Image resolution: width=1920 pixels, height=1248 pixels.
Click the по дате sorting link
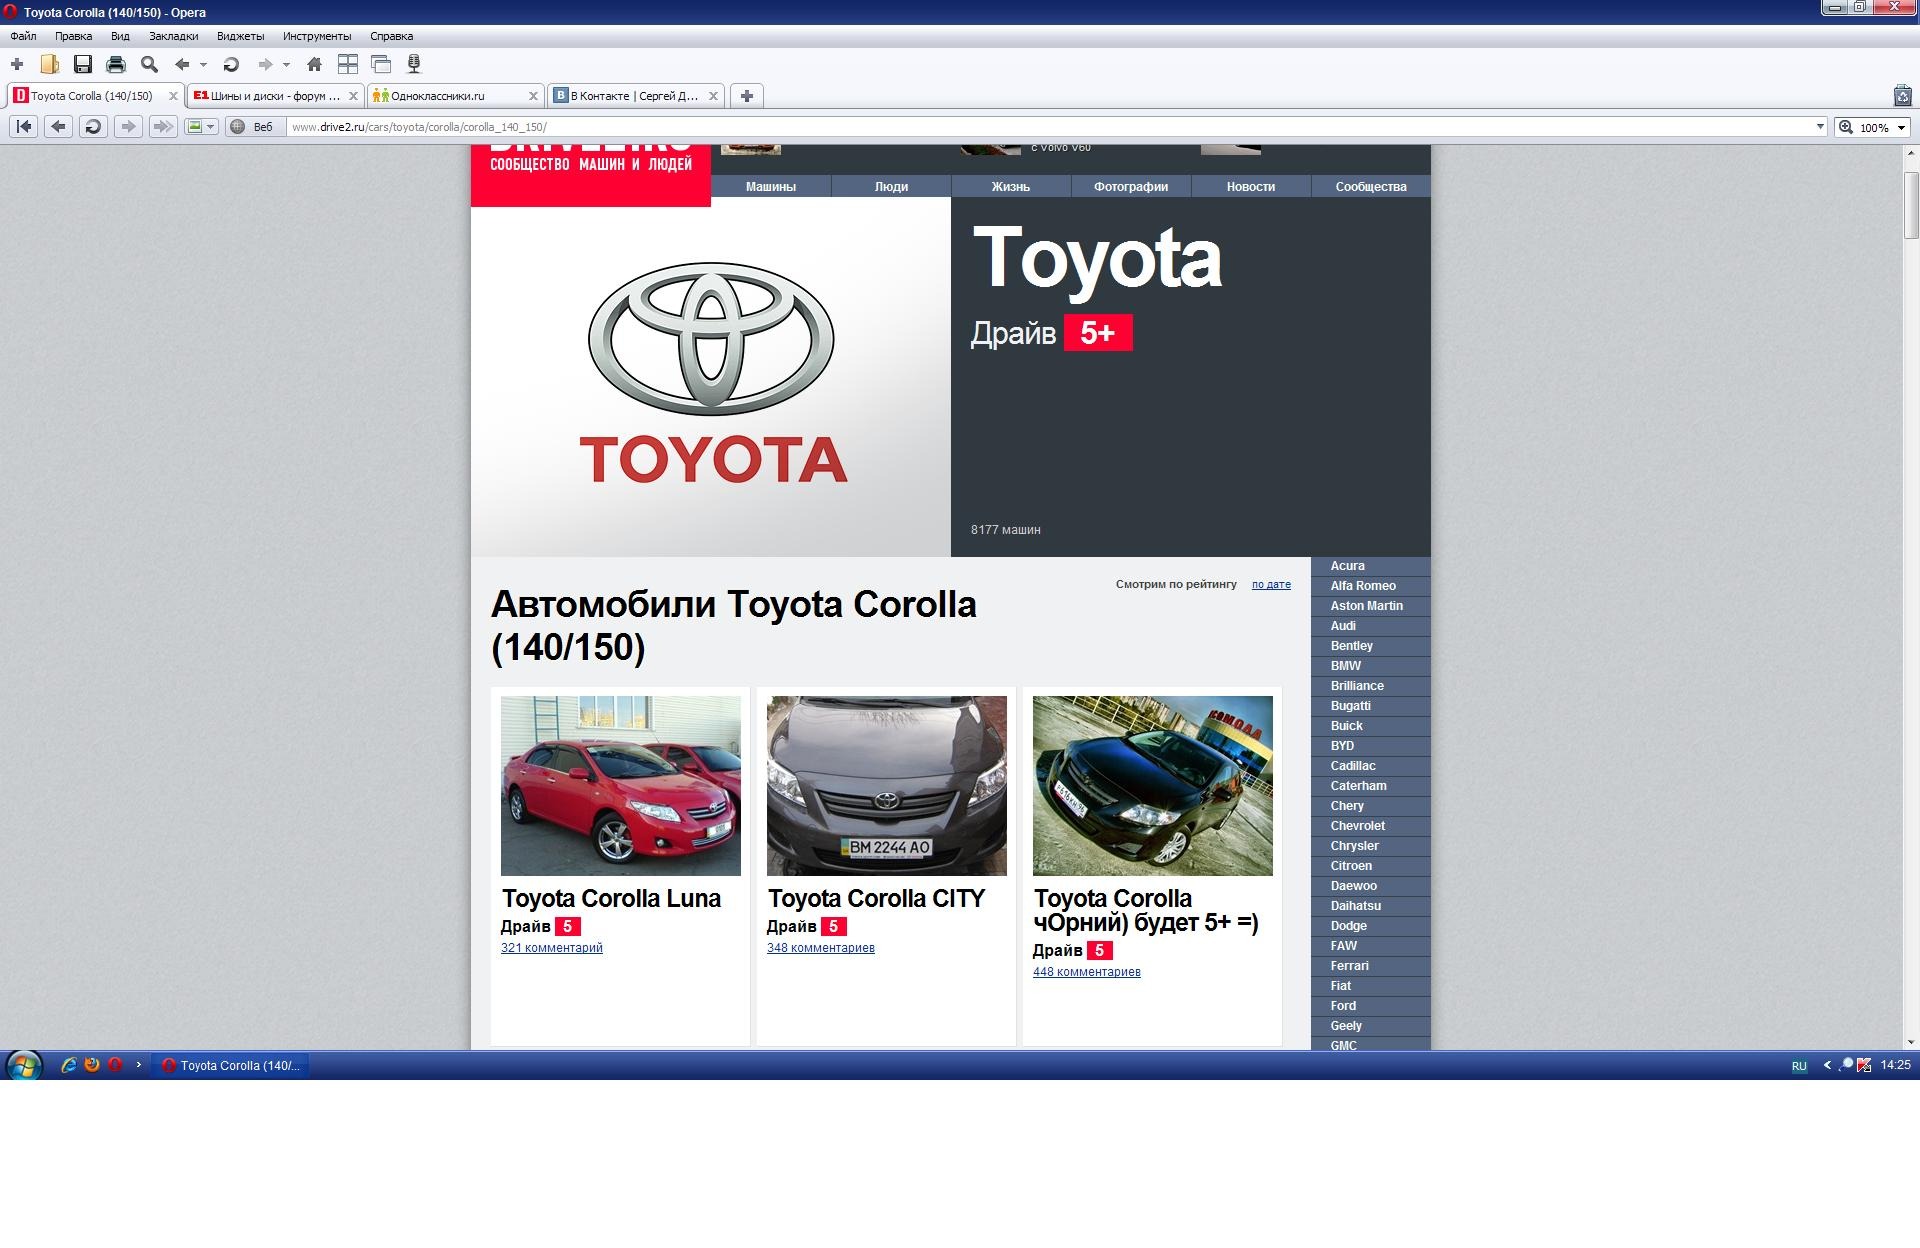coord(1266,583)
